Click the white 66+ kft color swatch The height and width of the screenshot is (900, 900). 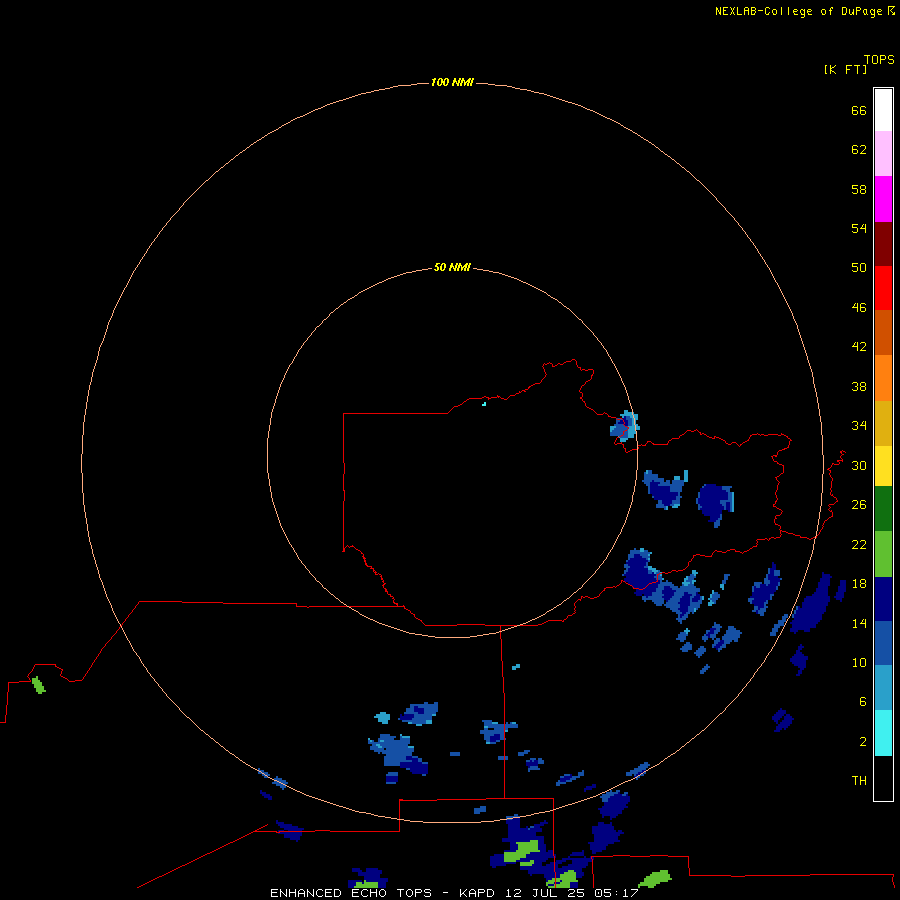[883, 110]
